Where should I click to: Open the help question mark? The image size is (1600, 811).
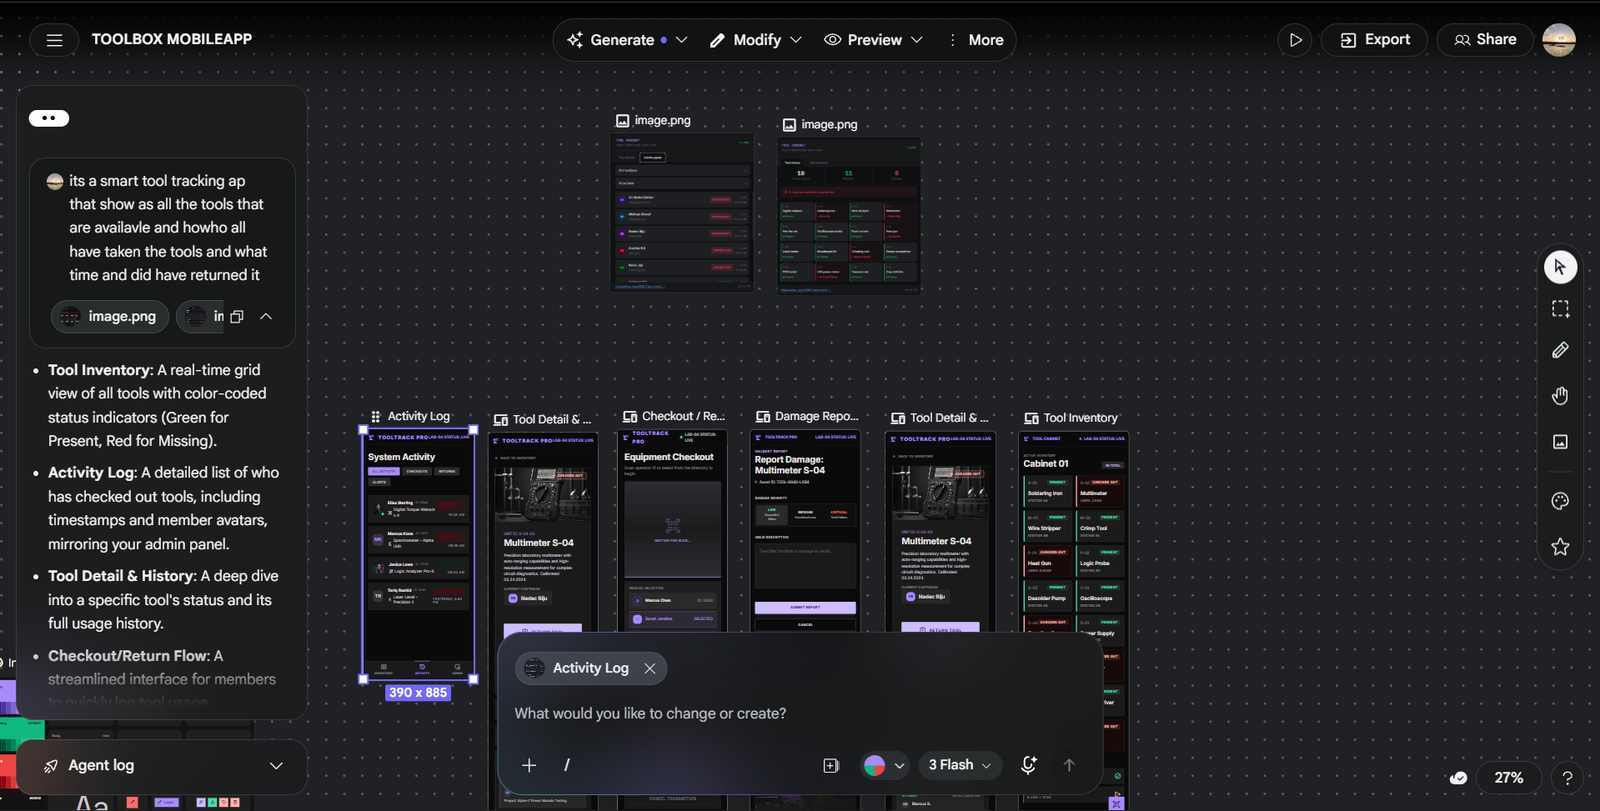coord(1567,778)
